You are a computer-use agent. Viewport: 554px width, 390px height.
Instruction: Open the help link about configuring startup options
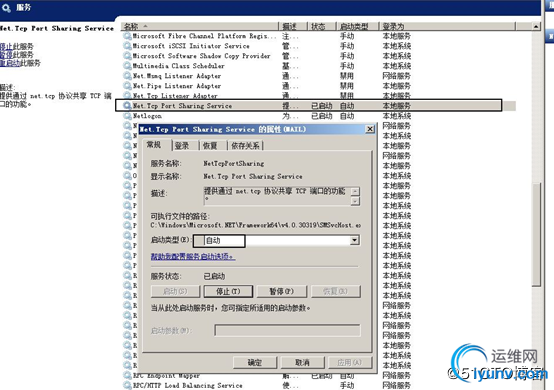coord(193,256)
